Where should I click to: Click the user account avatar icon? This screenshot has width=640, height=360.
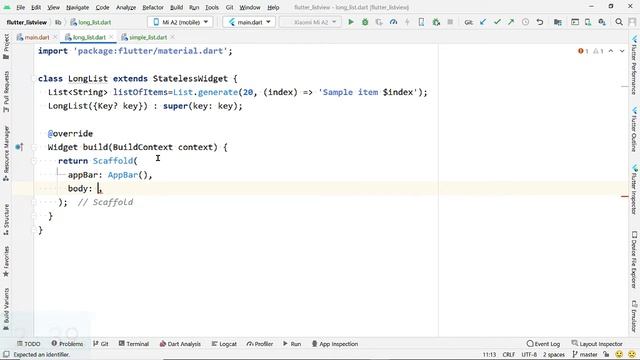pos(633,22)
